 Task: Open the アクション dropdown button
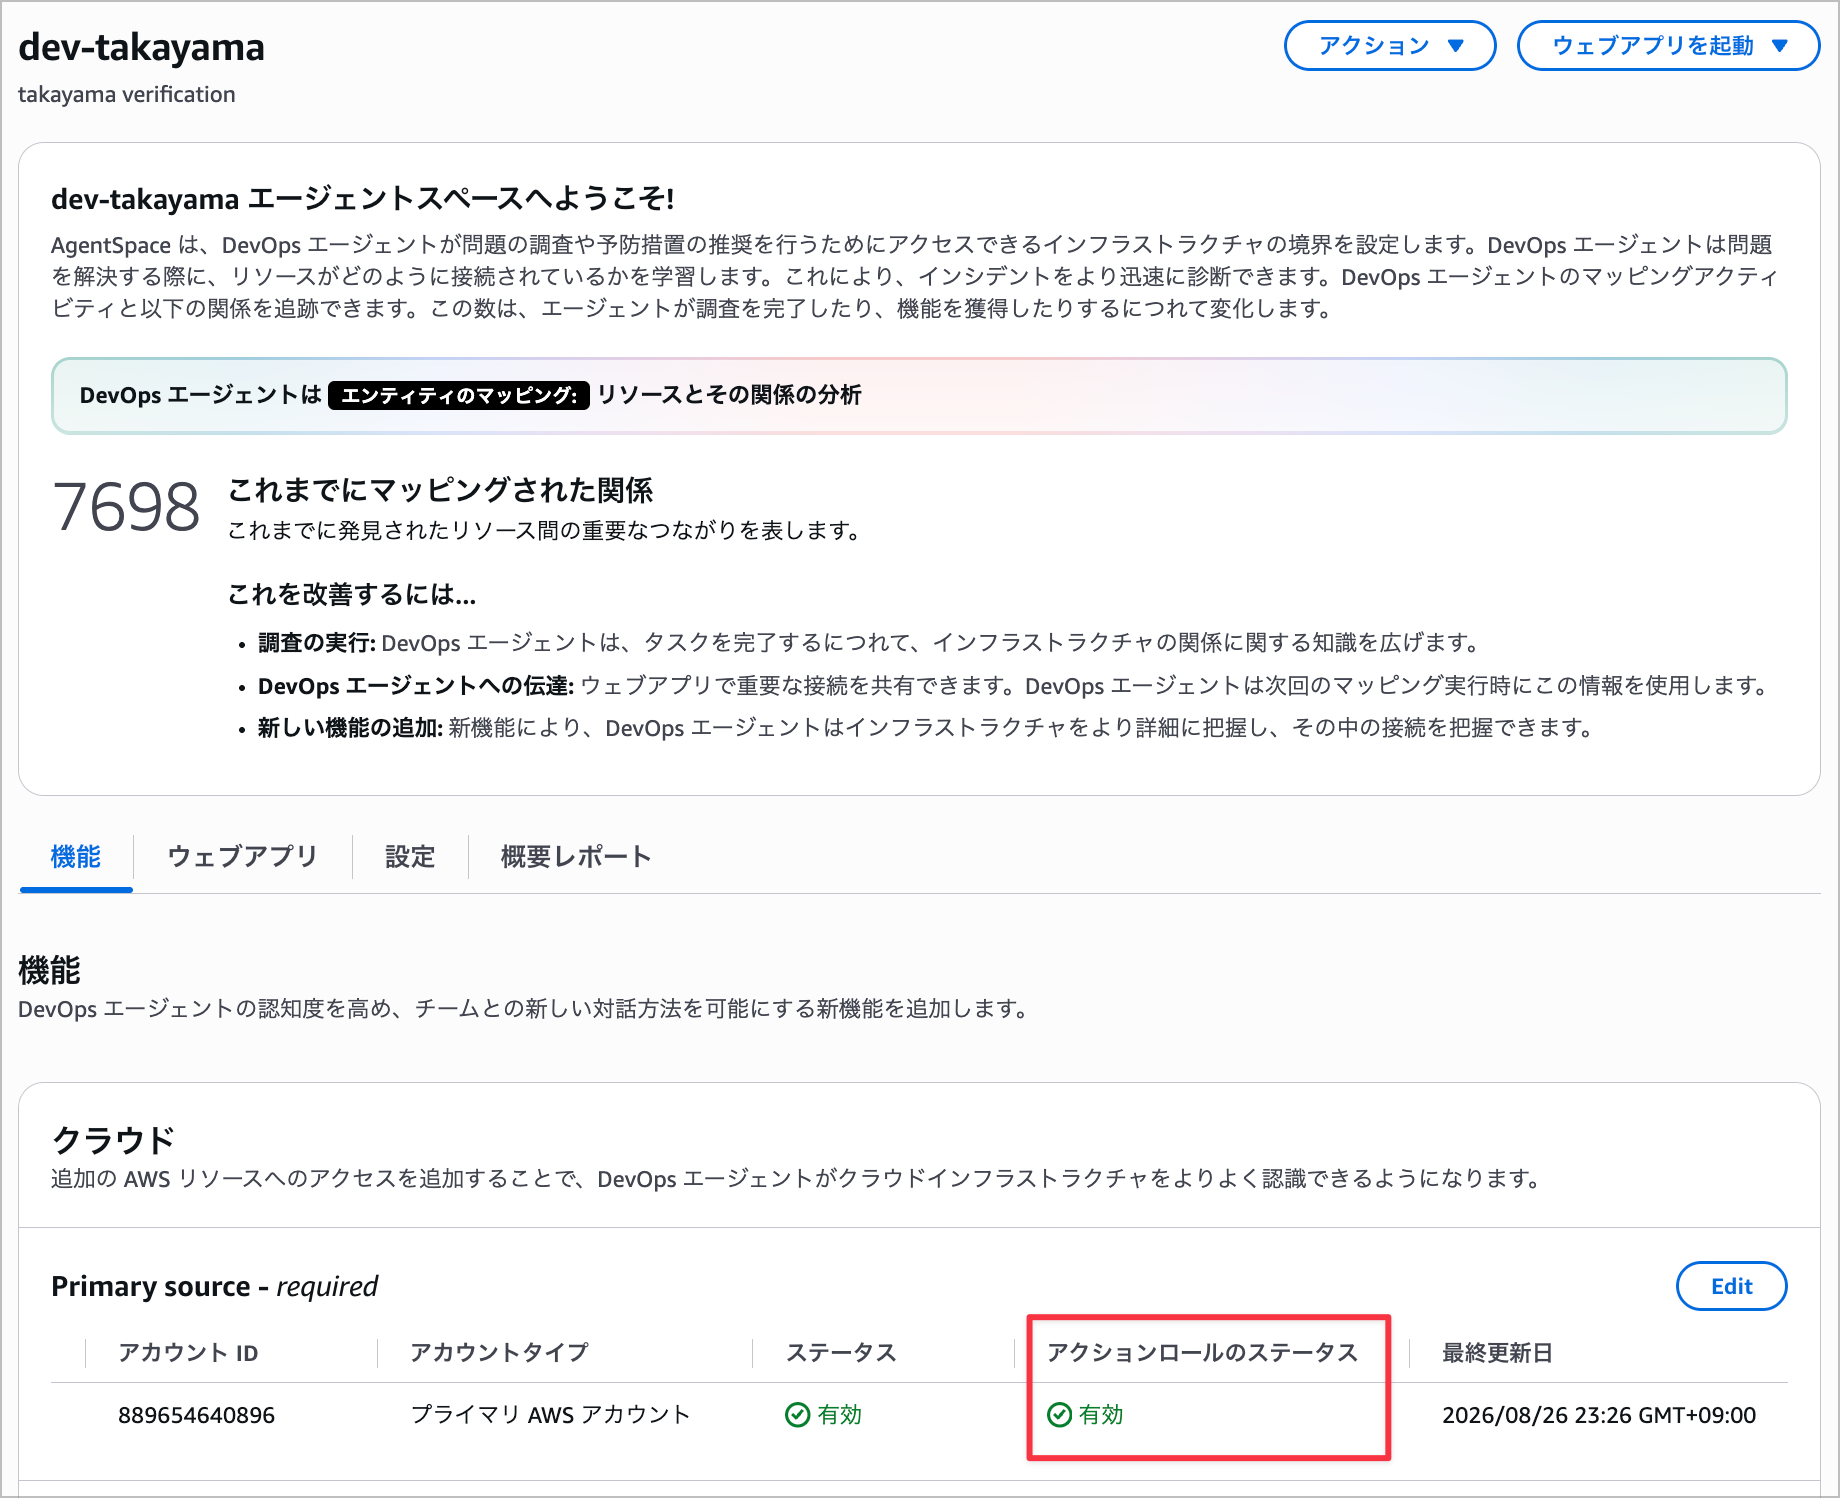tap(1389, 46)
